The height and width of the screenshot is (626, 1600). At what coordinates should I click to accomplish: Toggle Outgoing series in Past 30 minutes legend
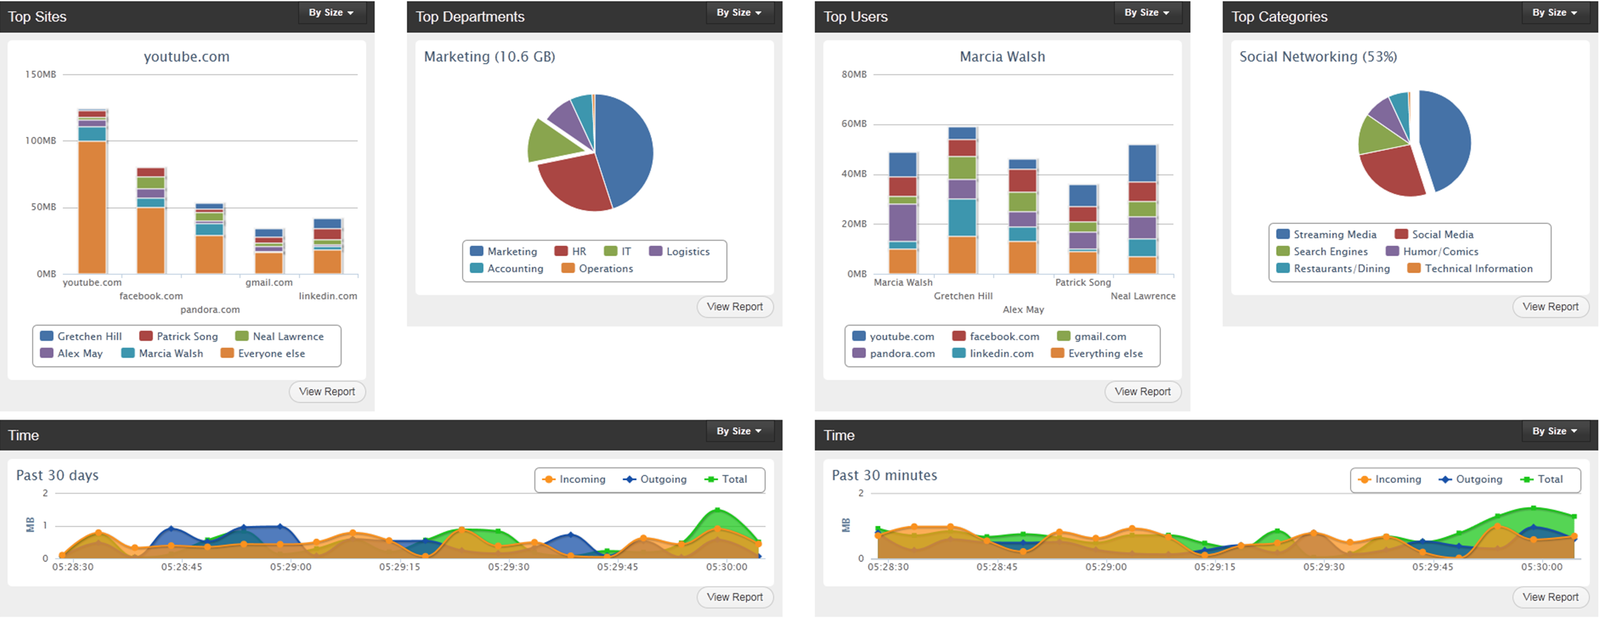pos(1471,480)
